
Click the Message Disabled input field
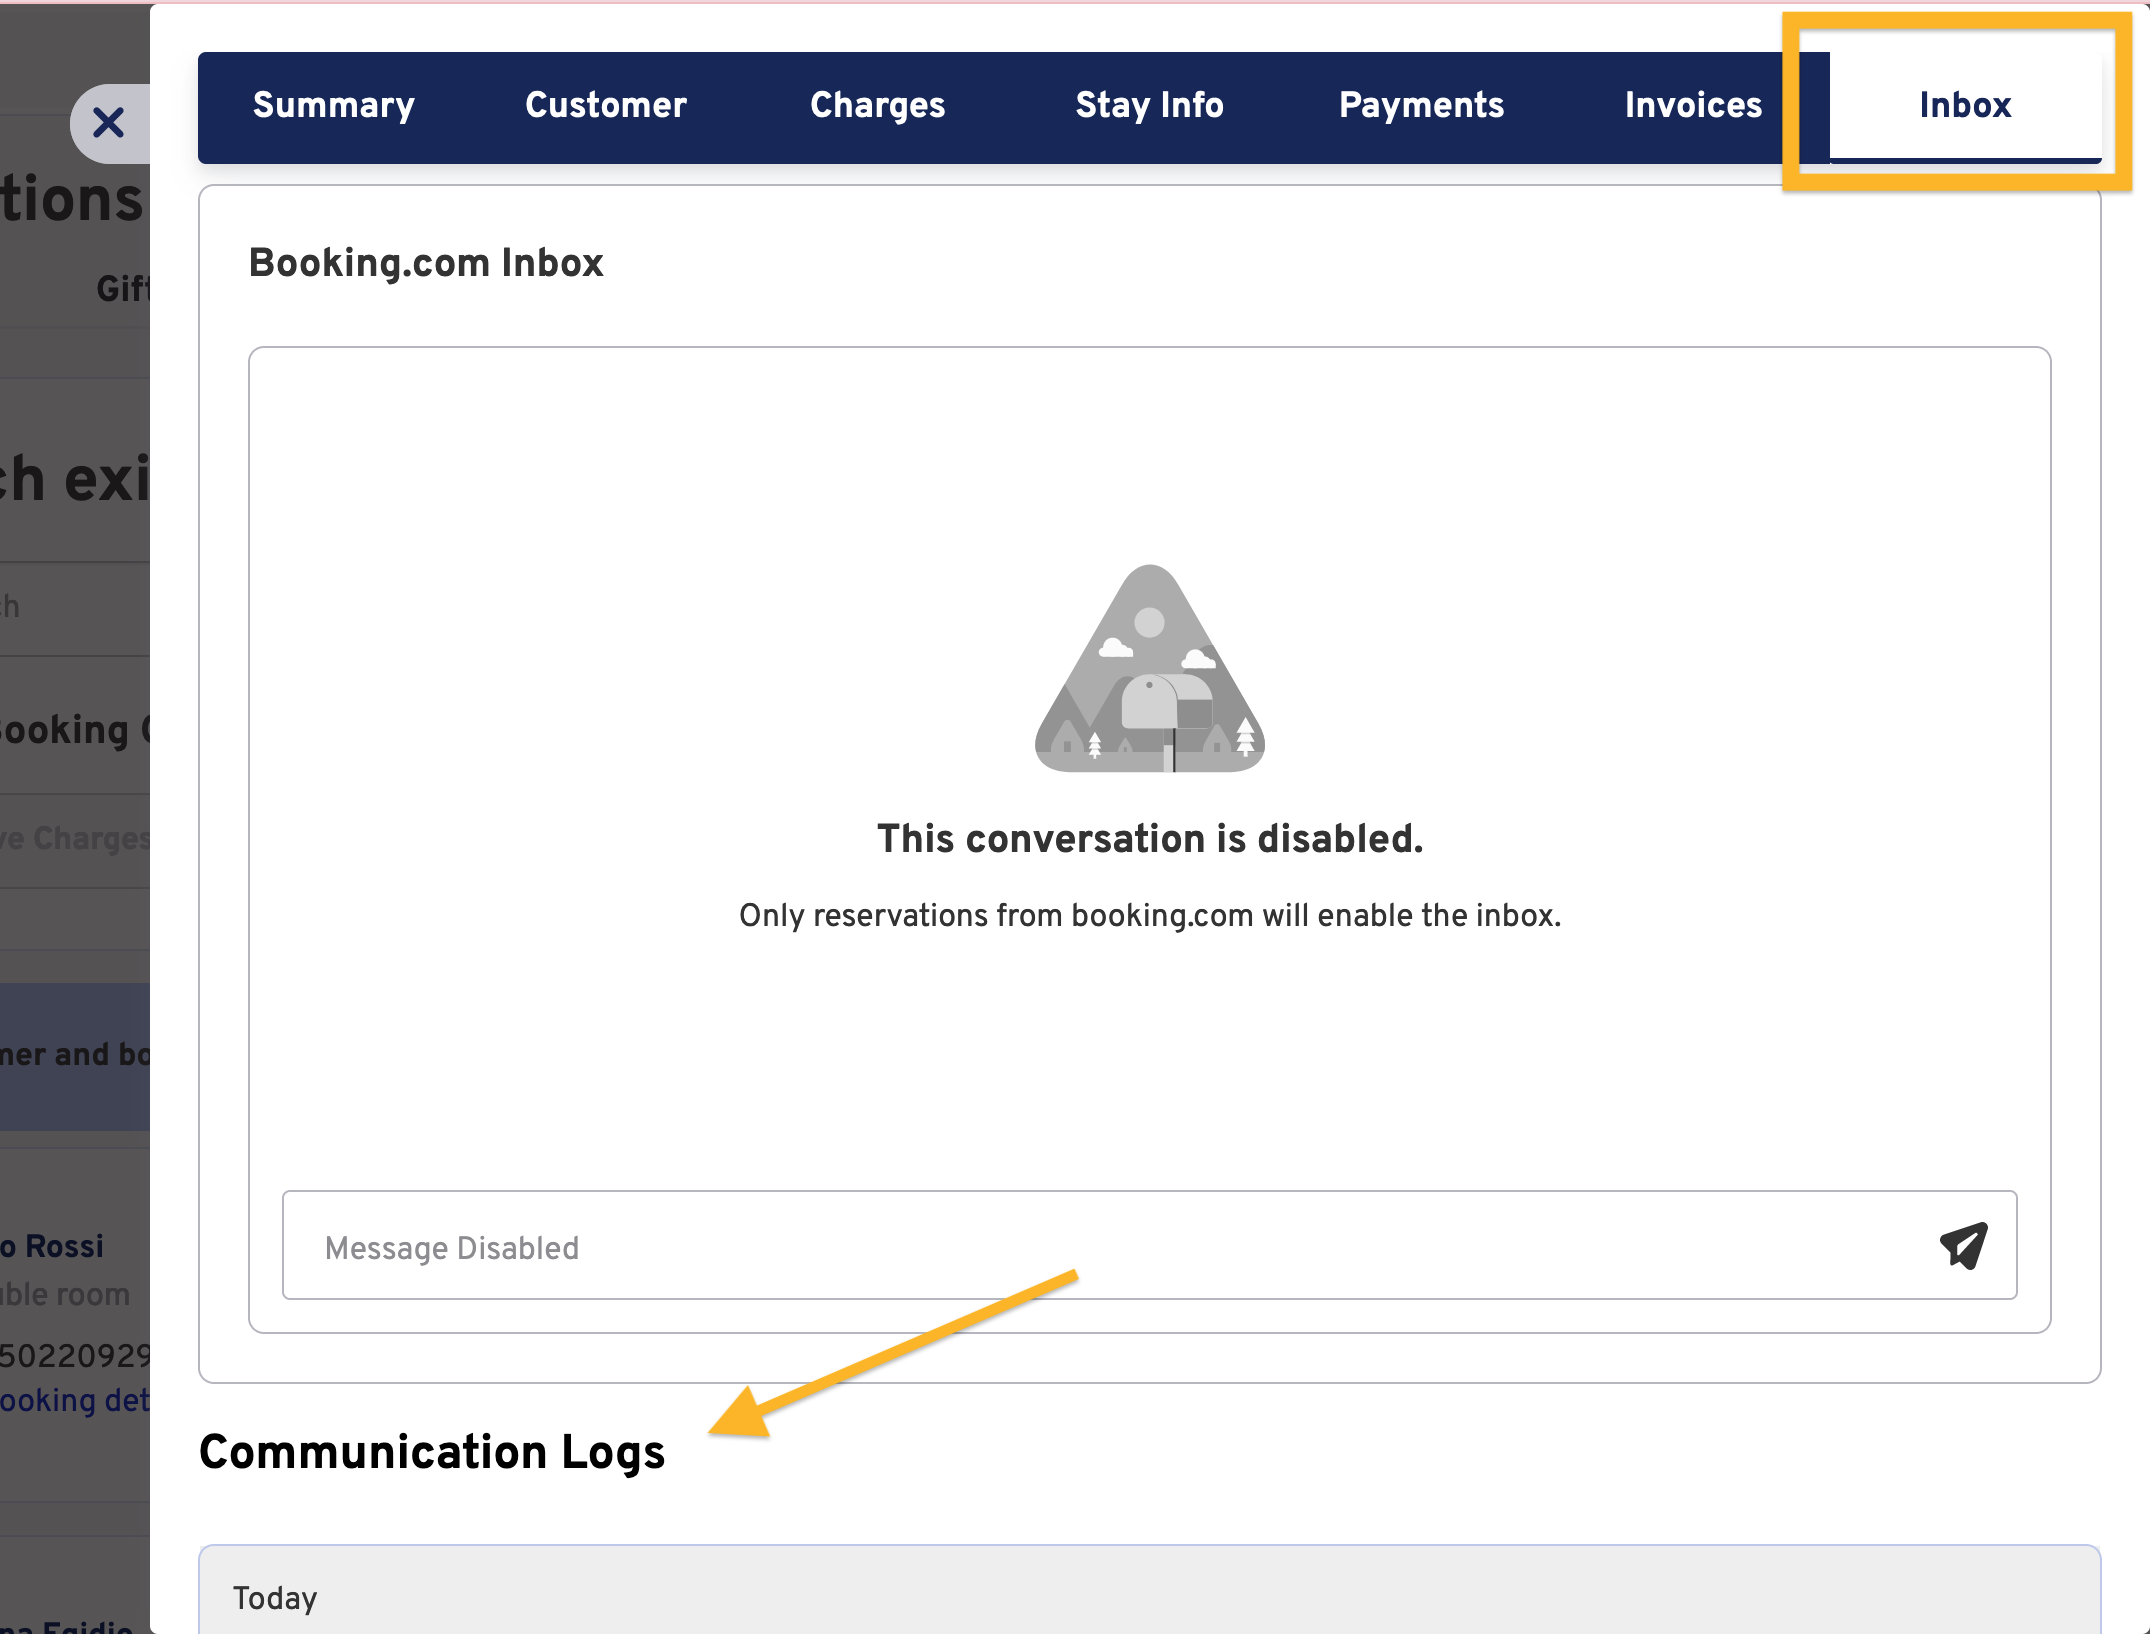[x=1150, y=1245]
